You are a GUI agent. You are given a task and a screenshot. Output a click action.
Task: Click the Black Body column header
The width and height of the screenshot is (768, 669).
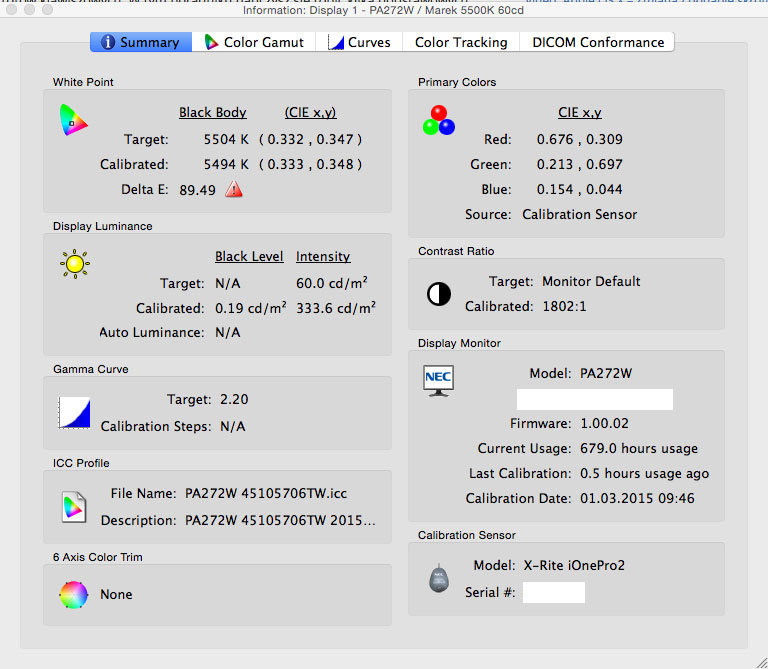[213, 112]
